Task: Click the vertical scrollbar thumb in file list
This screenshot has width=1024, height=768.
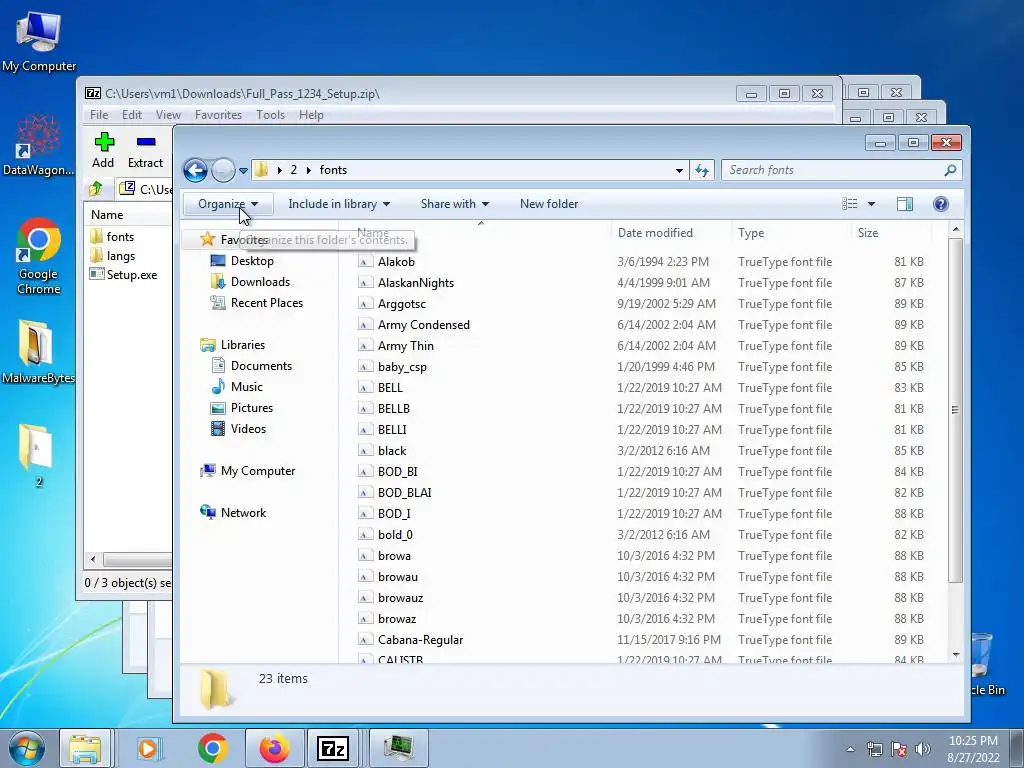Action: pos(955,410)
